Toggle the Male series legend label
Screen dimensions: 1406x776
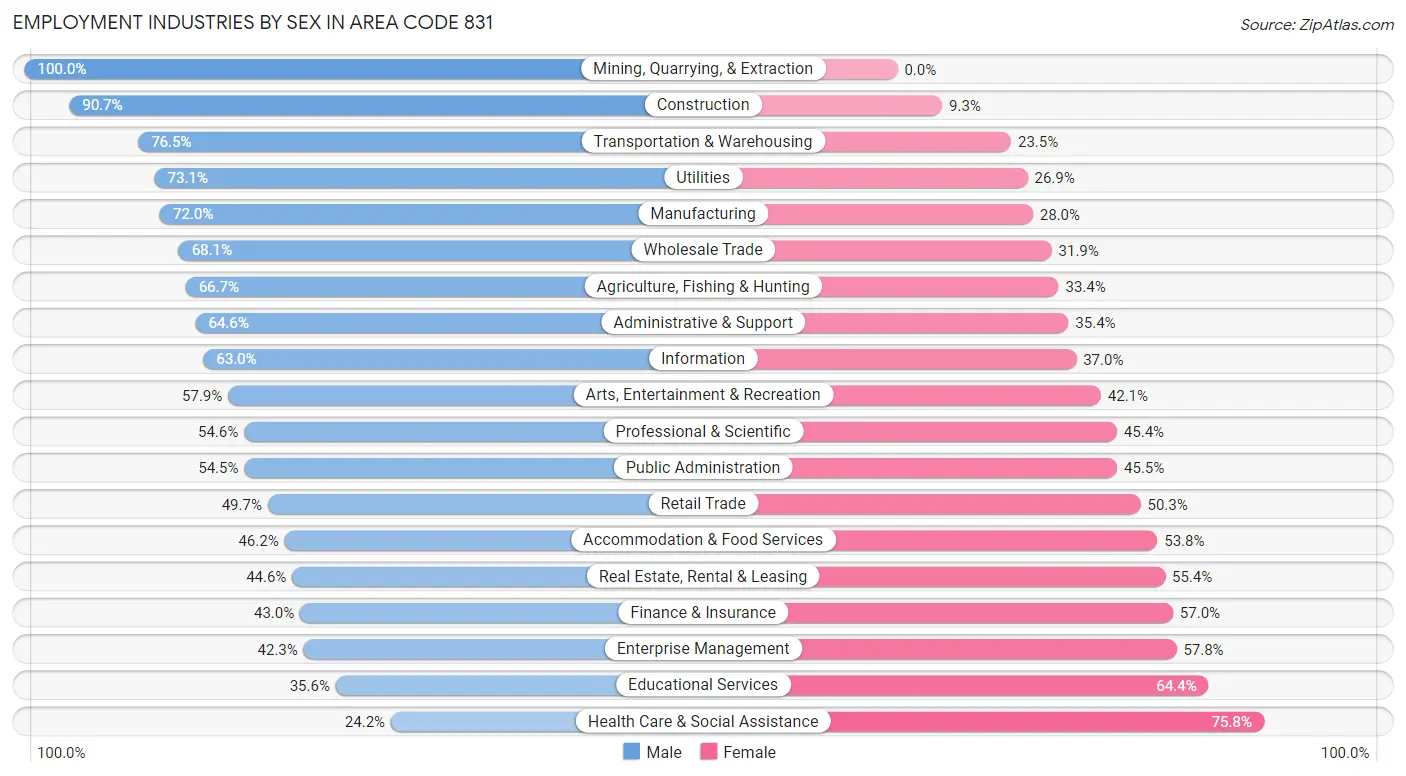click(x=664, y=752)
